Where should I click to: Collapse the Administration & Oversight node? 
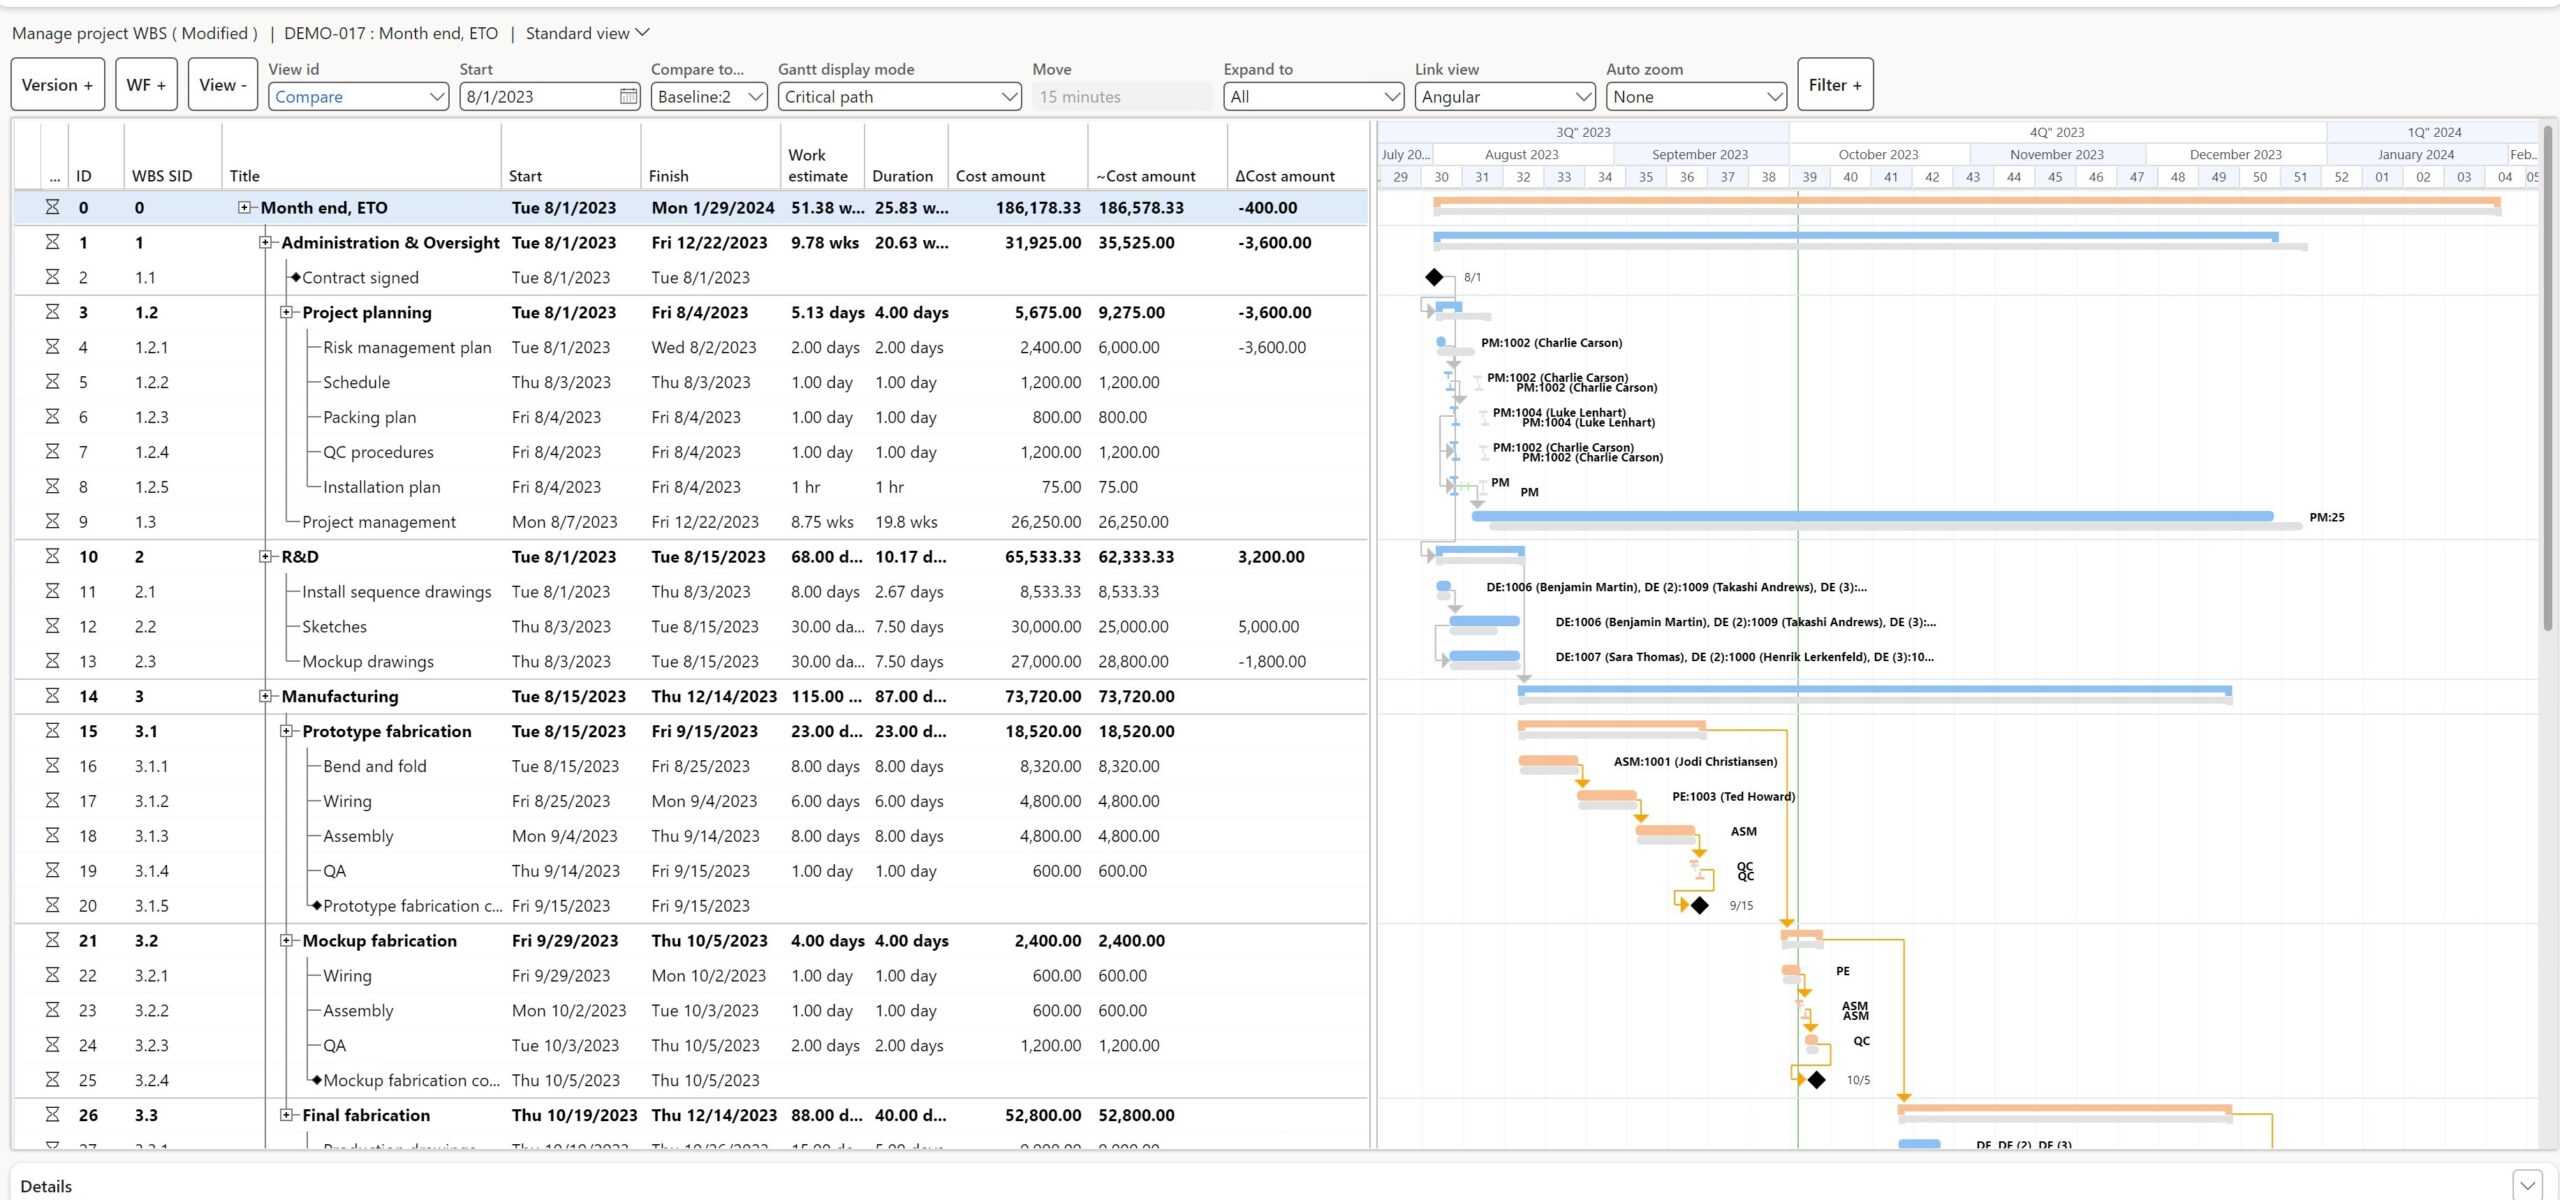click(x=265, y=242)
